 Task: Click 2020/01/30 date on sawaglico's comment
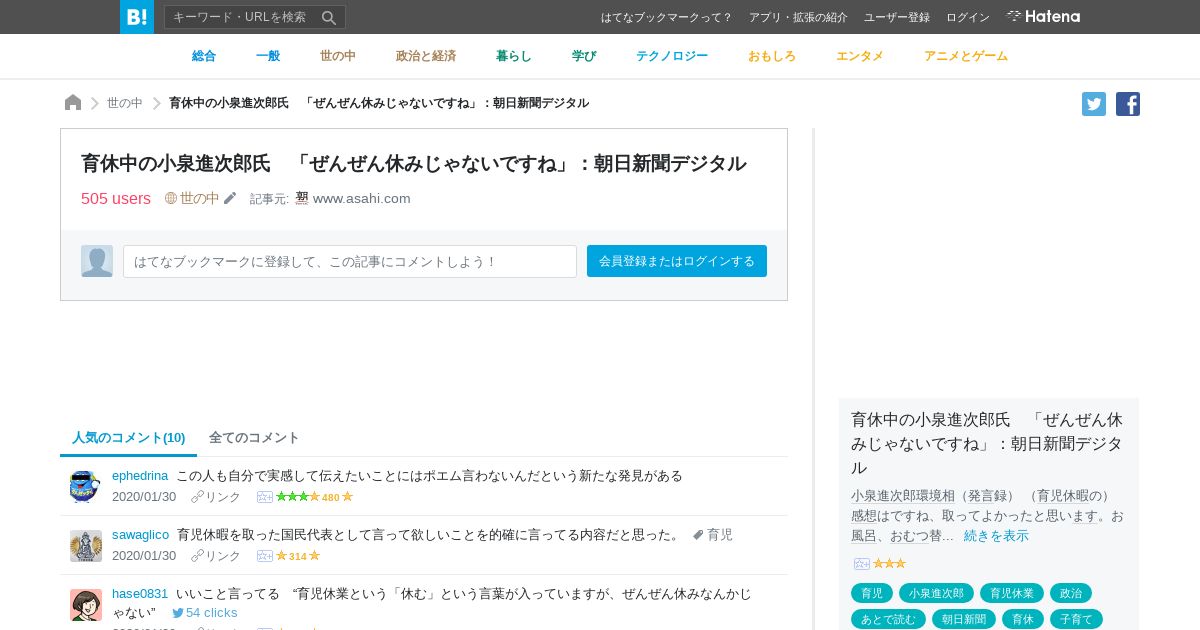coord(144,556)
